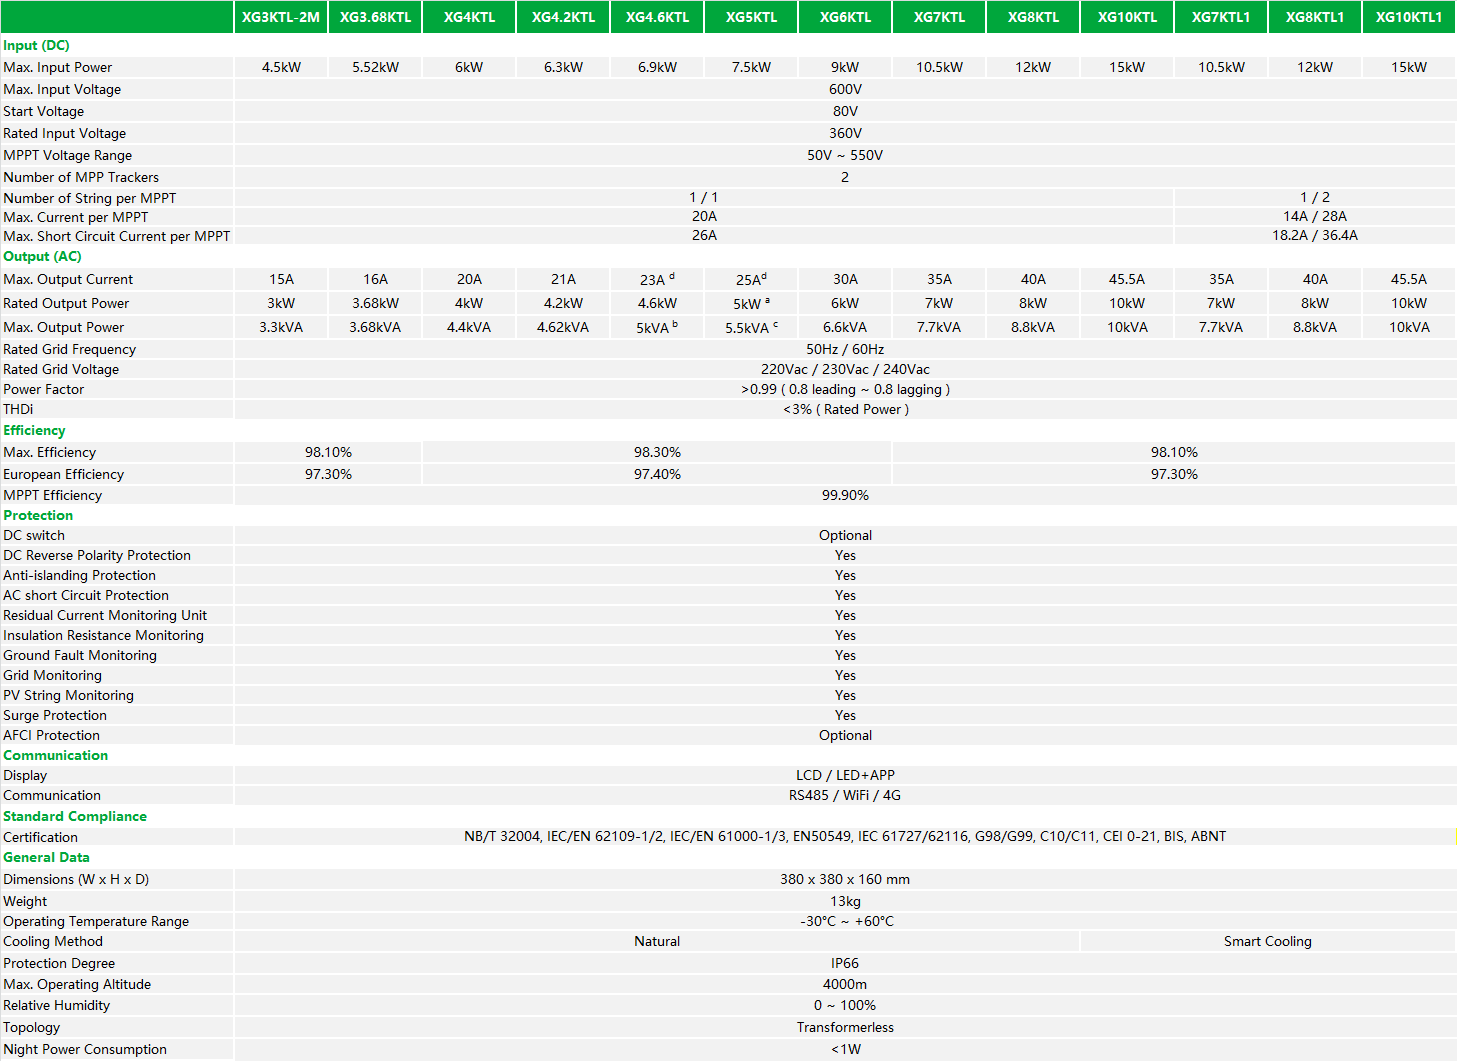Click the Smart Cooling value
This screenshot has height=1061, width=1457.
1267,941
